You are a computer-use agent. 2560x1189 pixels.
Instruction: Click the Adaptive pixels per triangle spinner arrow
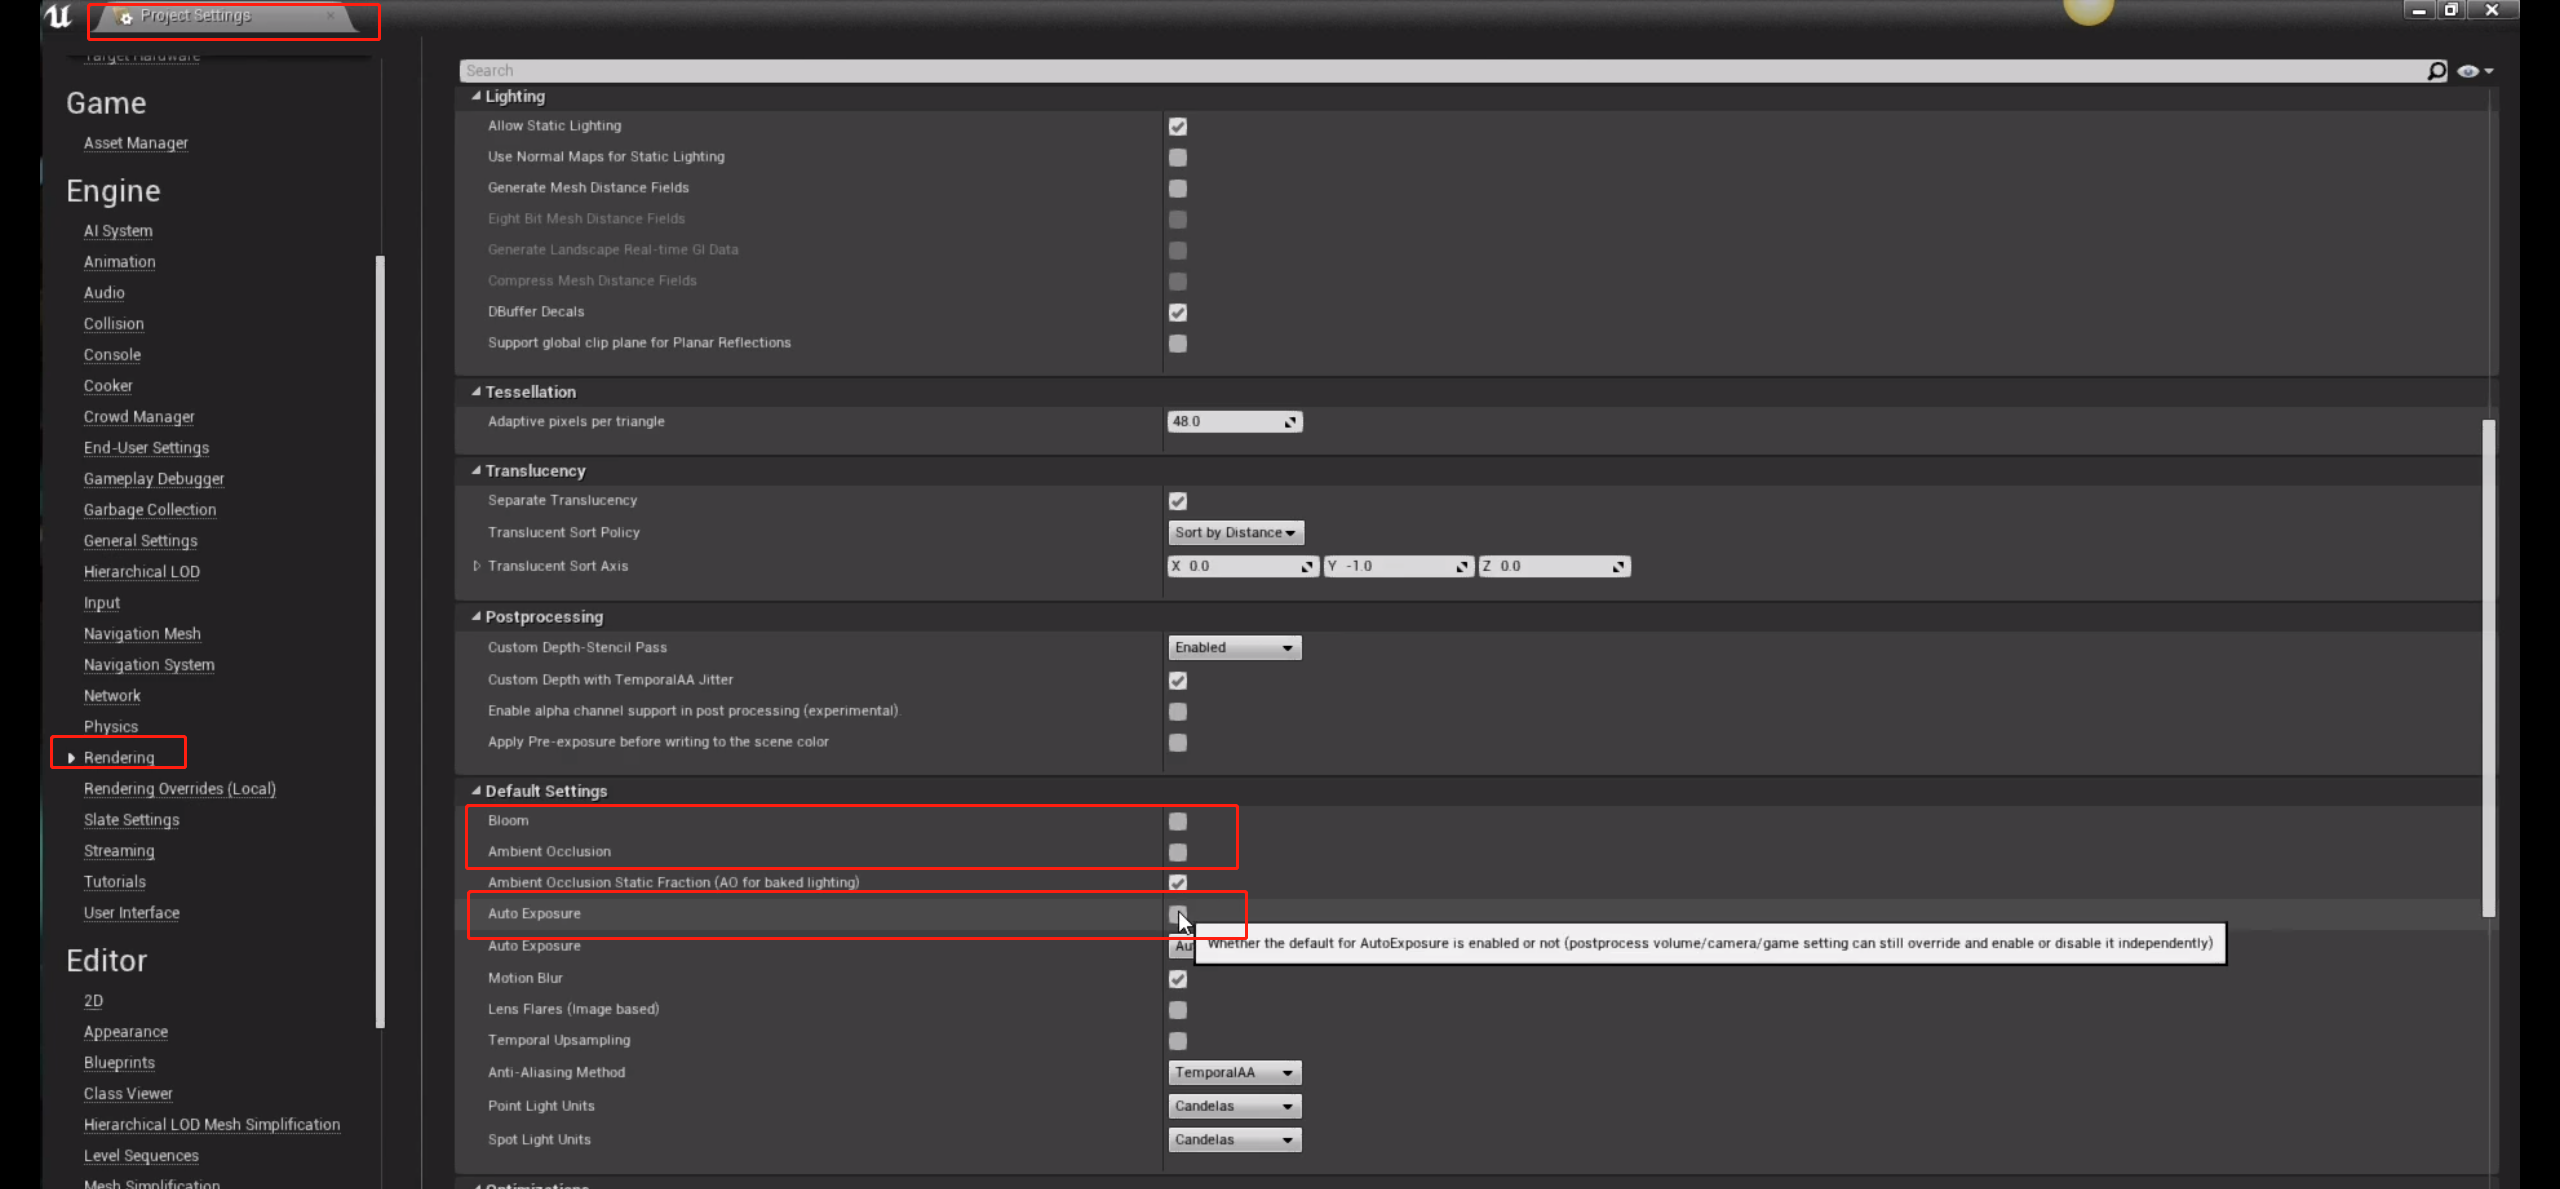point(1290,422)
